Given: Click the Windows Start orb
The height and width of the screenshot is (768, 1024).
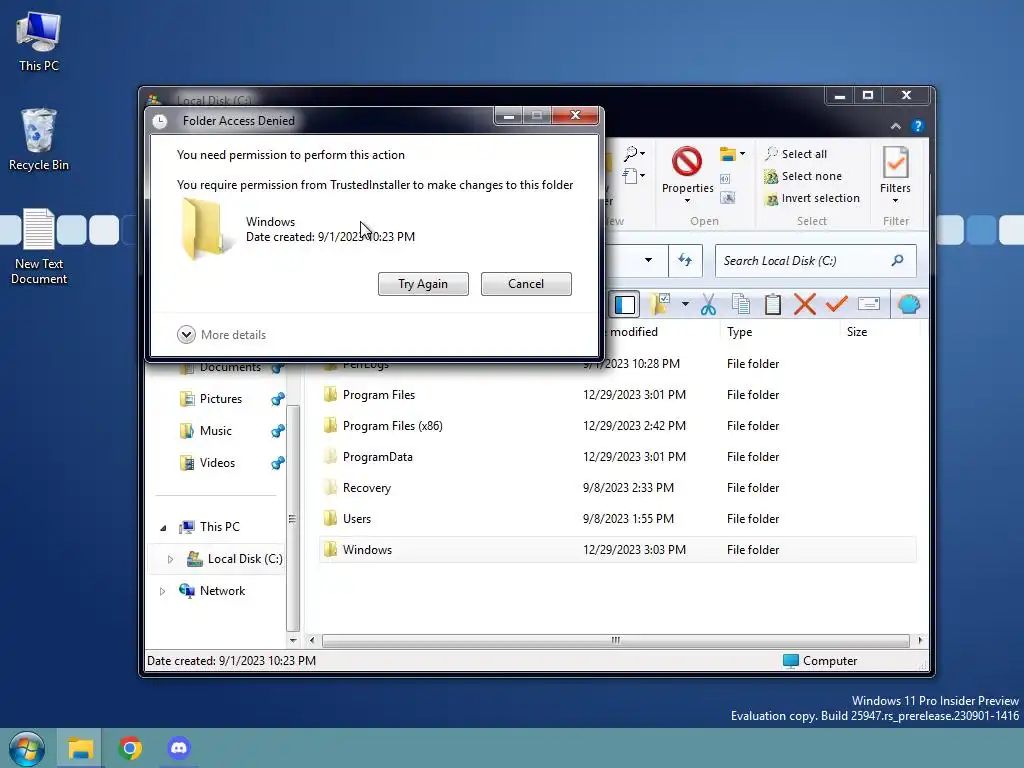Looking at the screenshot, I should (27, 748).
